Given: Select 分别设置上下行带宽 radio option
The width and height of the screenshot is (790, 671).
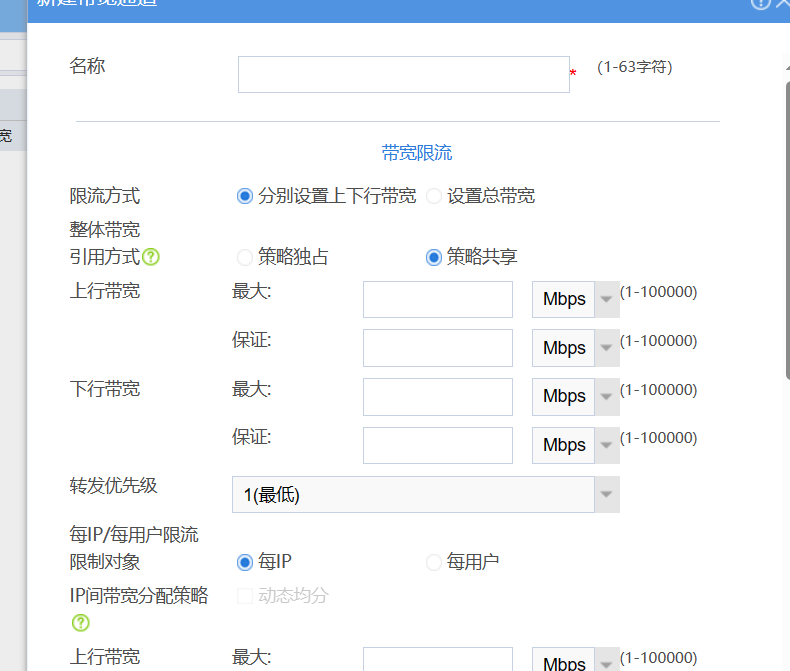Looking at the screenshot, I should 245,196.
